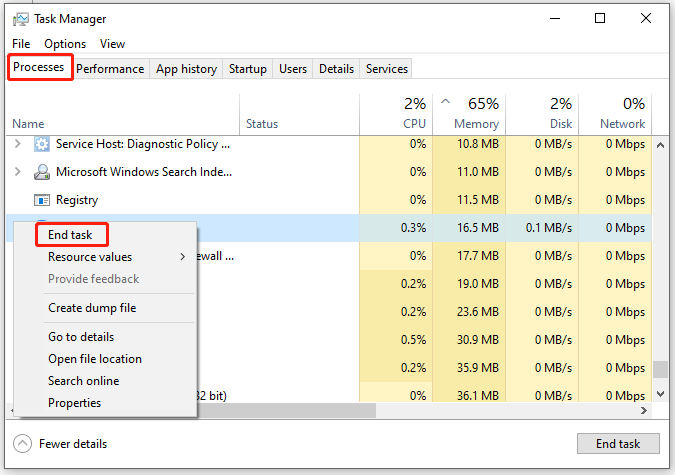Click the 23.6 MB memory value
Viewport: 675px width, 475px height.
[477, 311]
